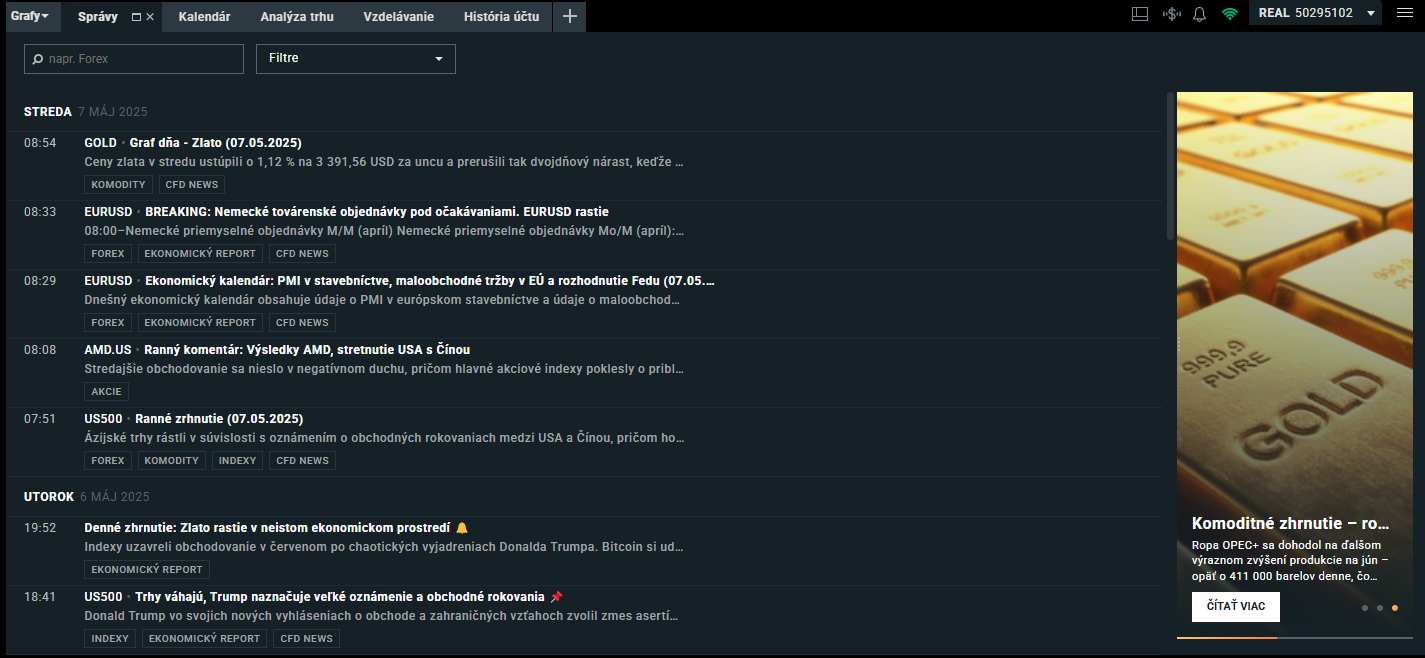
Task: Open the Graf dňa - Zlato article
Action: coord(215,143)
